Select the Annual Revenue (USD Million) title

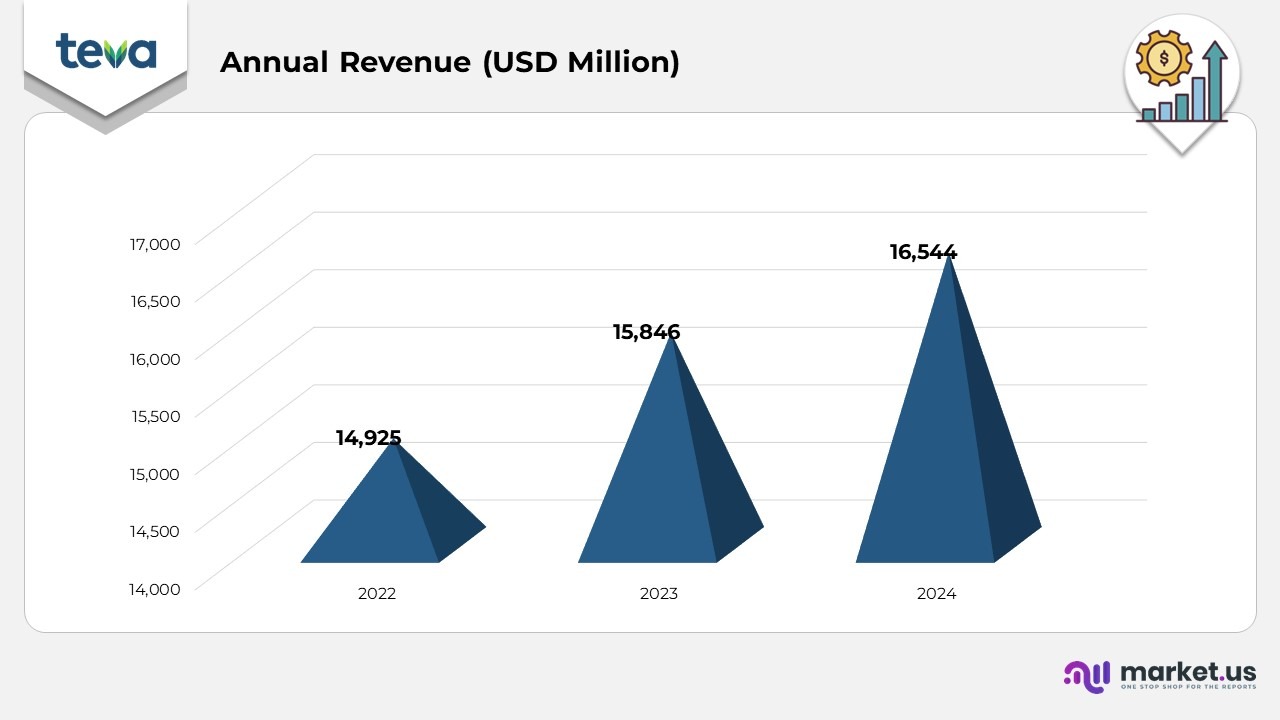(449, 62)
